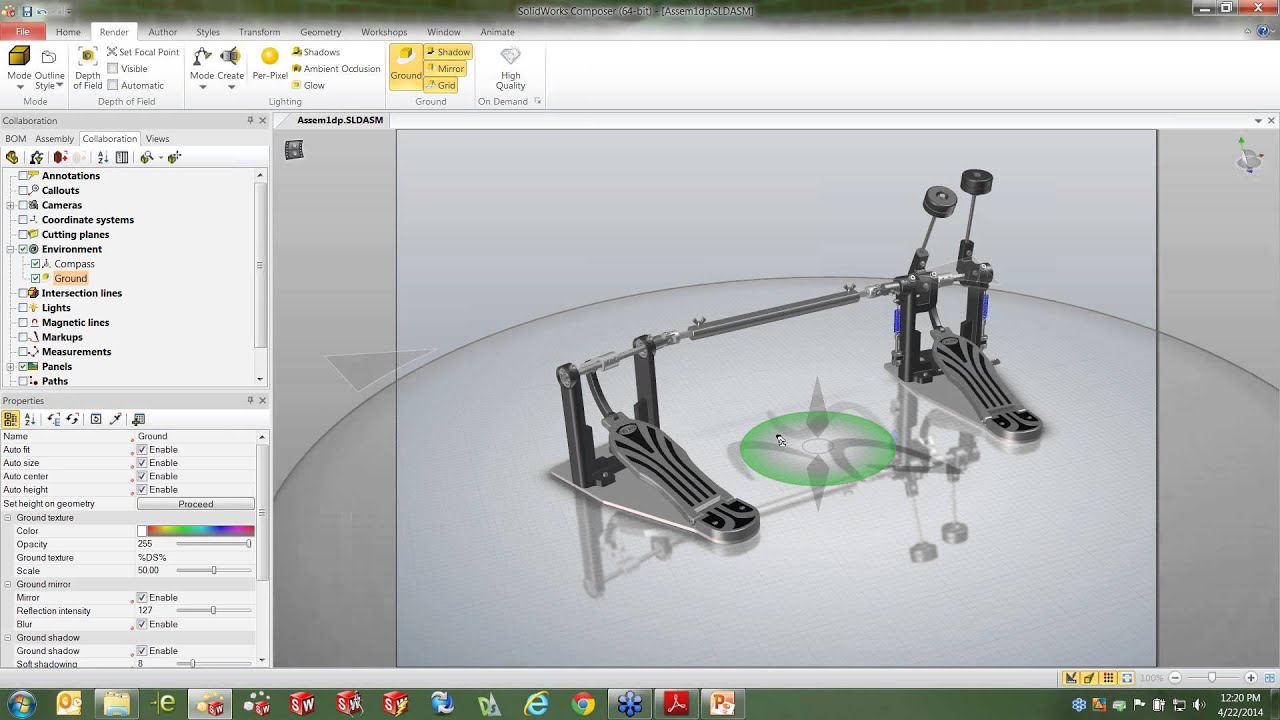Open the render Mode cube button

pos(19,66)
